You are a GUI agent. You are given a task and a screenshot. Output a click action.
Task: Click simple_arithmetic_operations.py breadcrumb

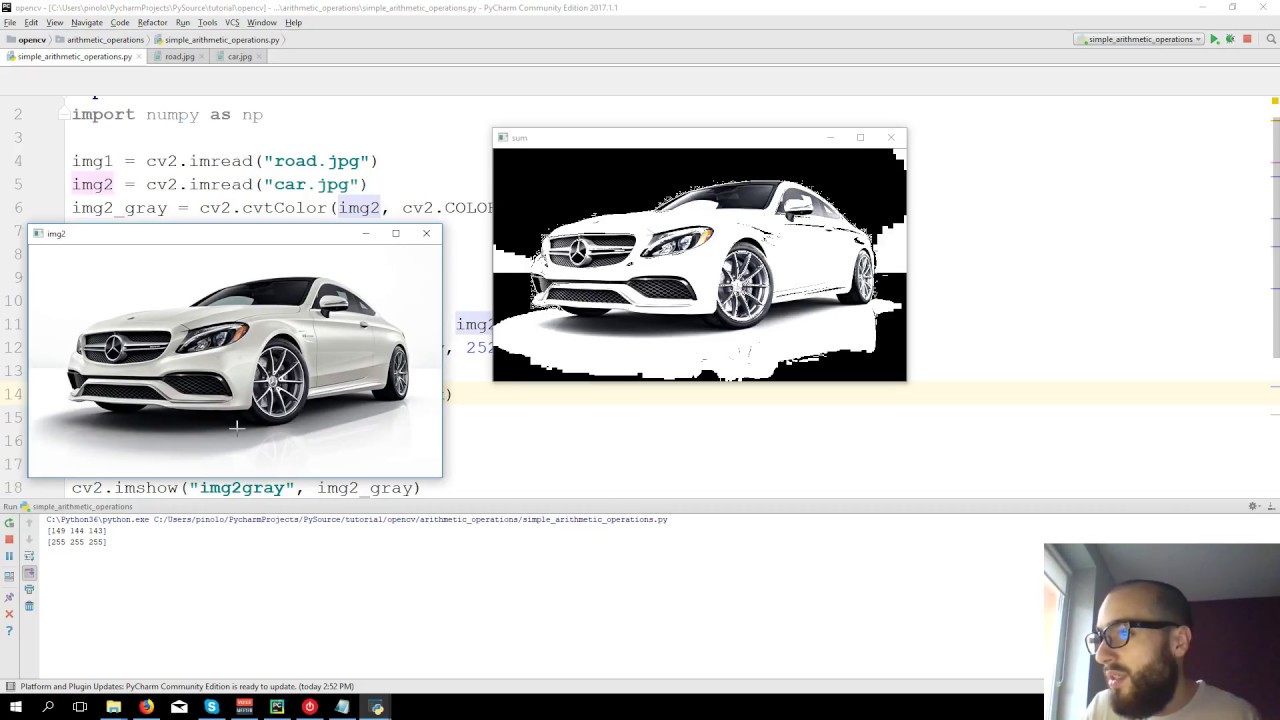point(216,40)
